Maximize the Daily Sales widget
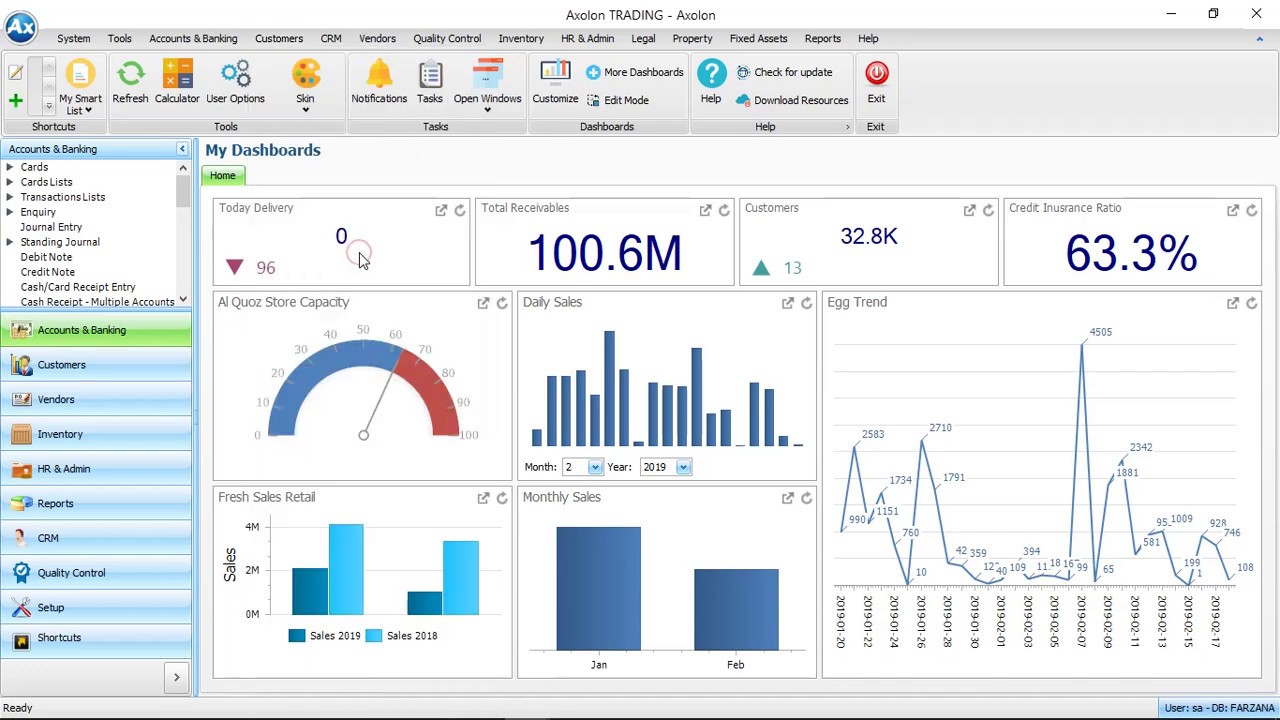The image size is (1280, 720). [788, 303]
